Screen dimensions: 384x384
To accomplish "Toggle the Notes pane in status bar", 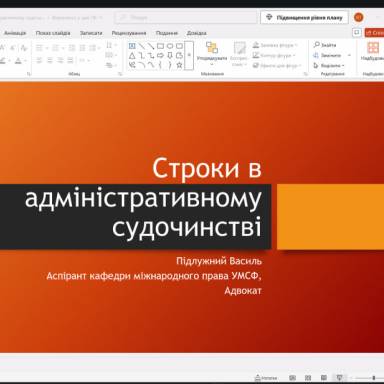I will point(266,378).
